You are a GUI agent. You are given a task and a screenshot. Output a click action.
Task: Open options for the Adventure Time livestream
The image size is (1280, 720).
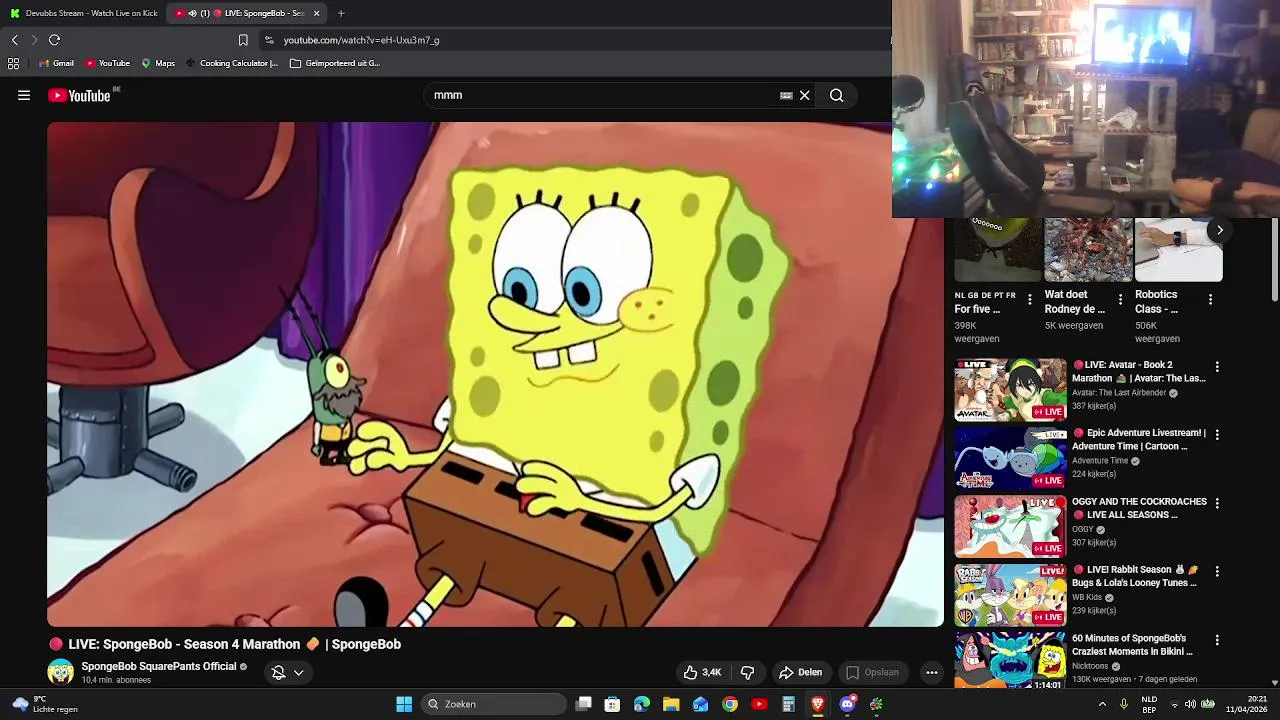pos(1217,435)
